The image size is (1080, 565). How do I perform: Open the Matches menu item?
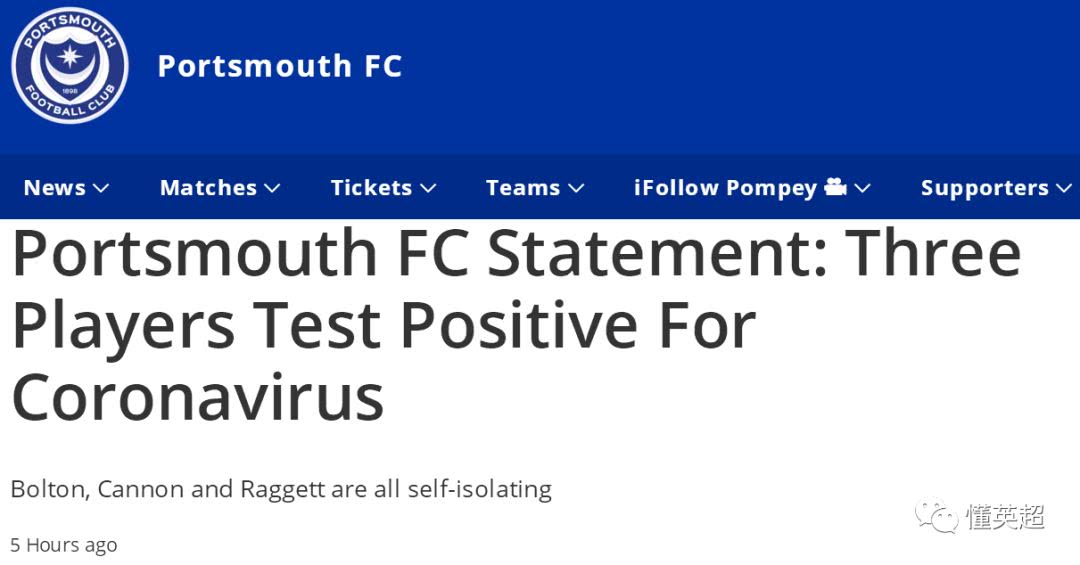tap(209, 187)
